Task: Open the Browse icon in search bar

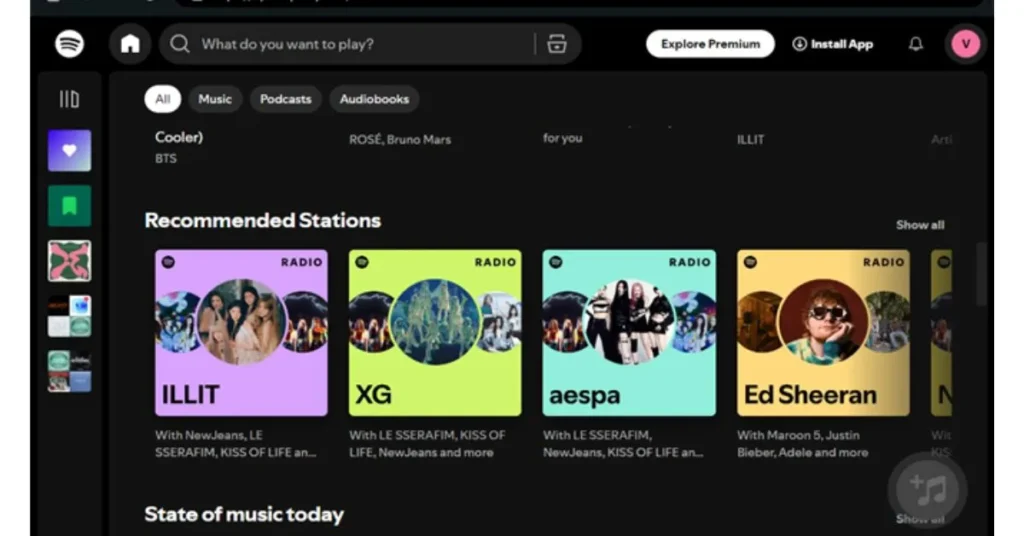Action: coord(556,44)
